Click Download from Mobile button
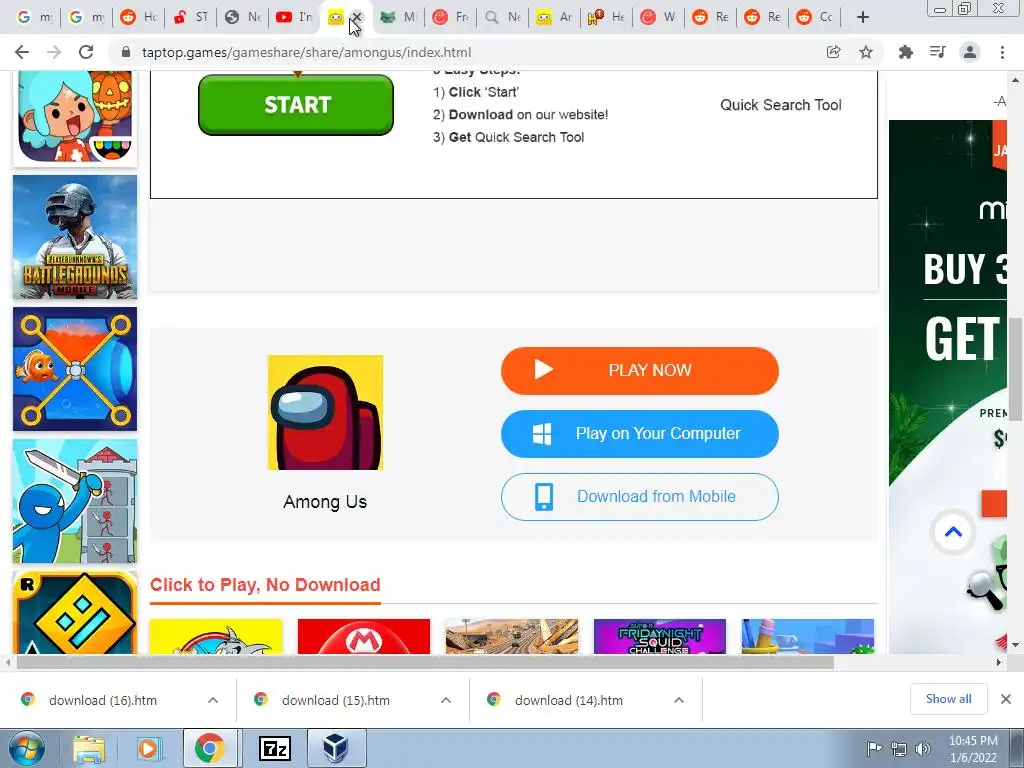The image size is (1024, 768). 640,497
